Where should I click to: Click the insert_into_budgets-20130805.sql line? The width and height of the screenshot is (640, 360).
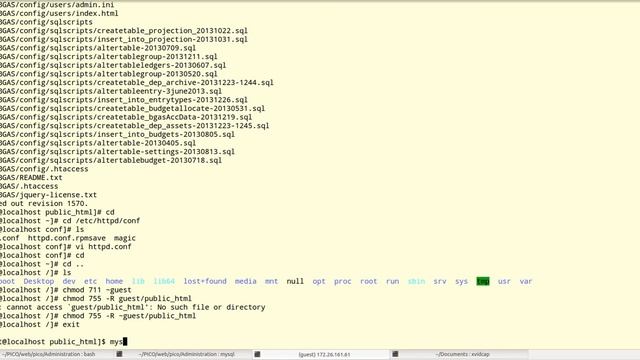click(x=118, y=134)
